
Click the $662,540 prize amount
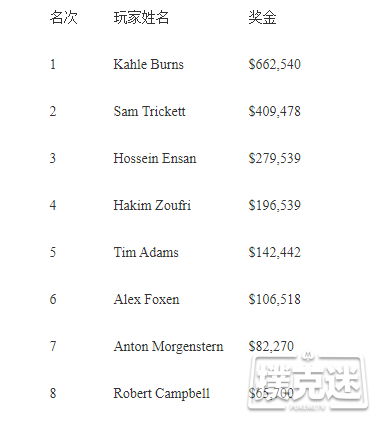tap(274, 64)
